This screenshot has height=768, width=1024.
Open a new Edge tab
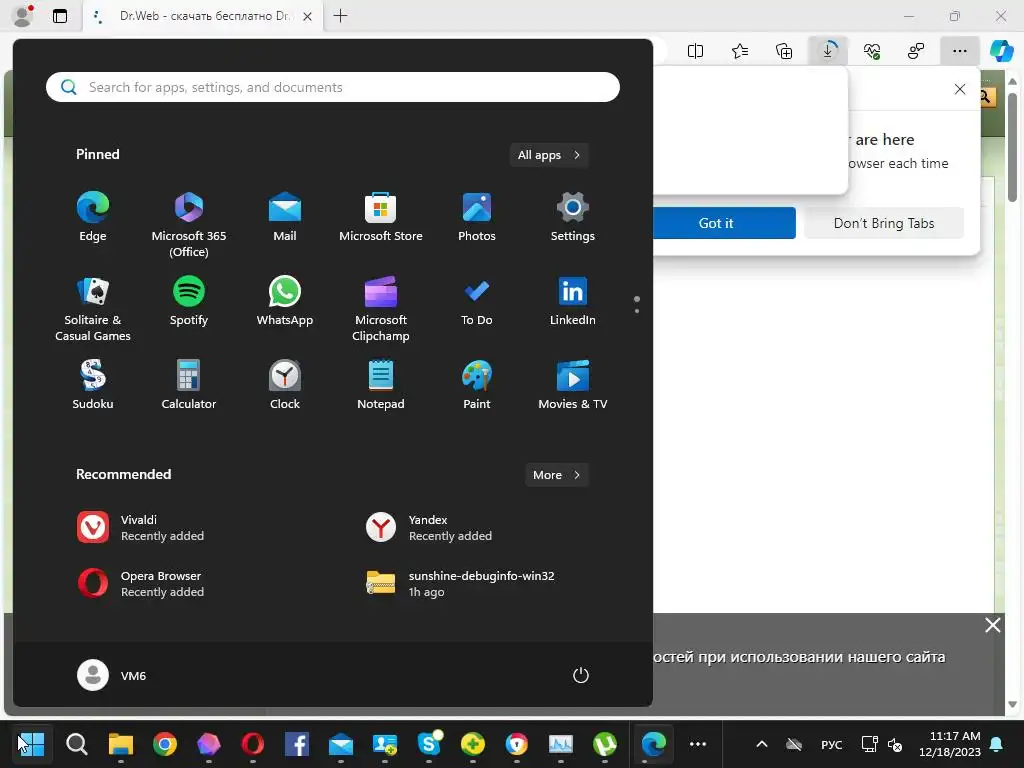[340, 16]
